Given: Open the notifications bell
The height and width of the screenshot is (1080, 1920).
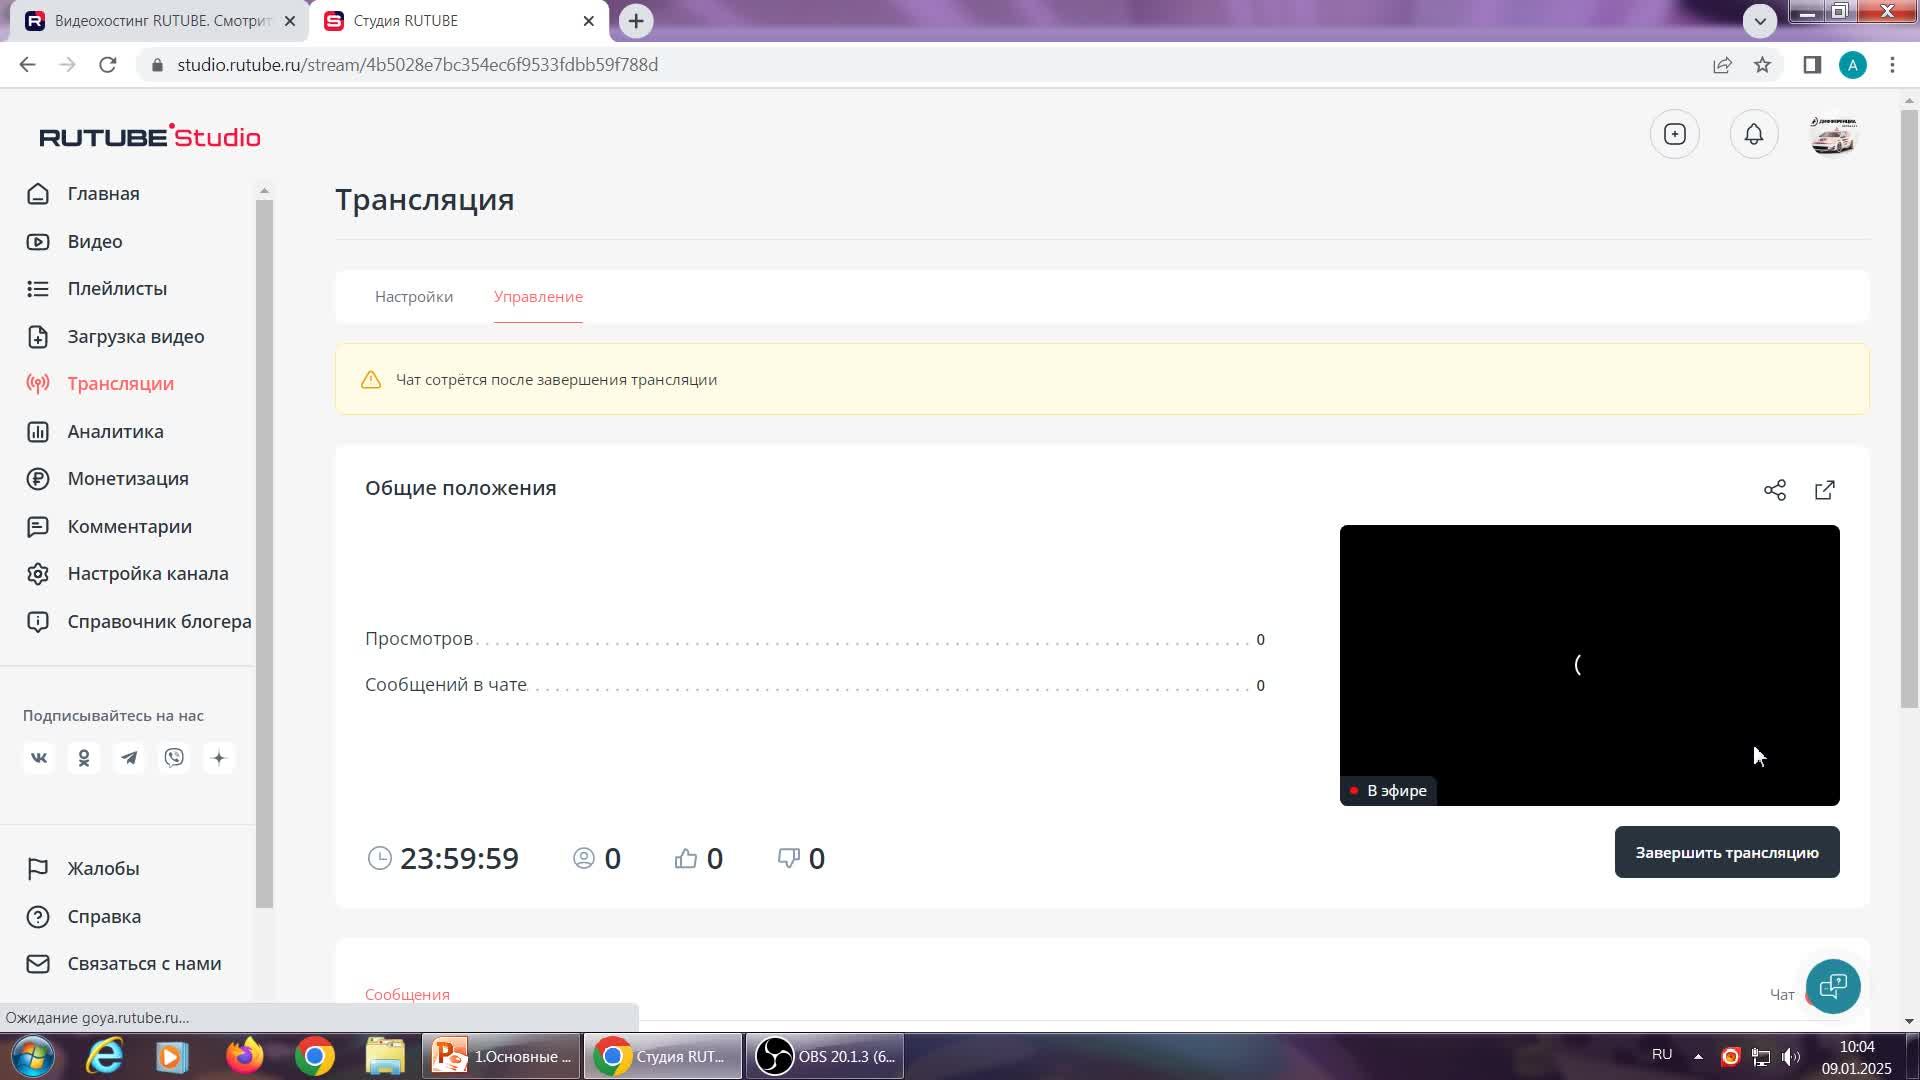Looking at the screenshot, I should pyautogui.click(x=1753, y=135).
